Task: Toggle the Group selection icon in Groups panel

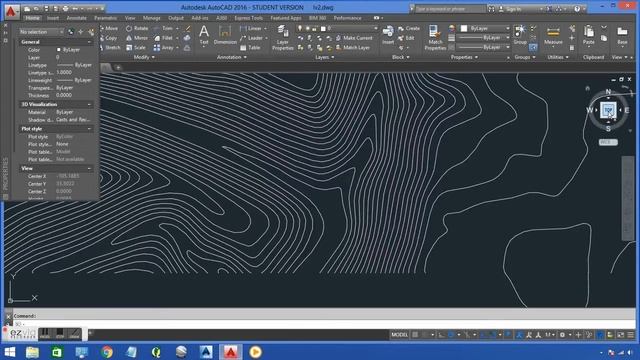Action: point(533,47)
